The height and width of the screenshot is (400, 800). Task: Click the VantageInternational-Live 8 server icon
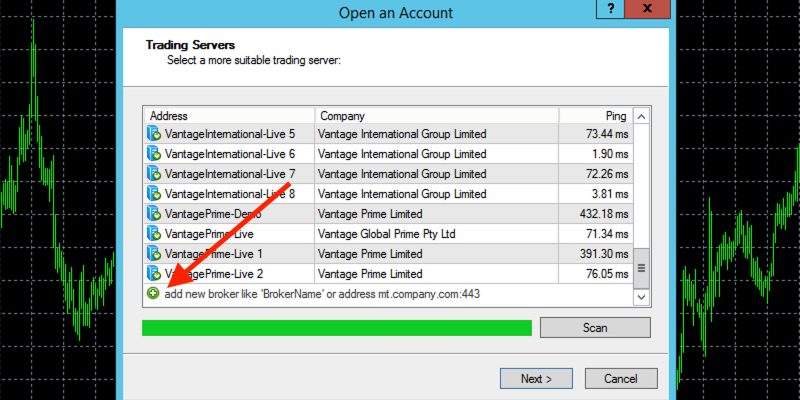point(154,194)
